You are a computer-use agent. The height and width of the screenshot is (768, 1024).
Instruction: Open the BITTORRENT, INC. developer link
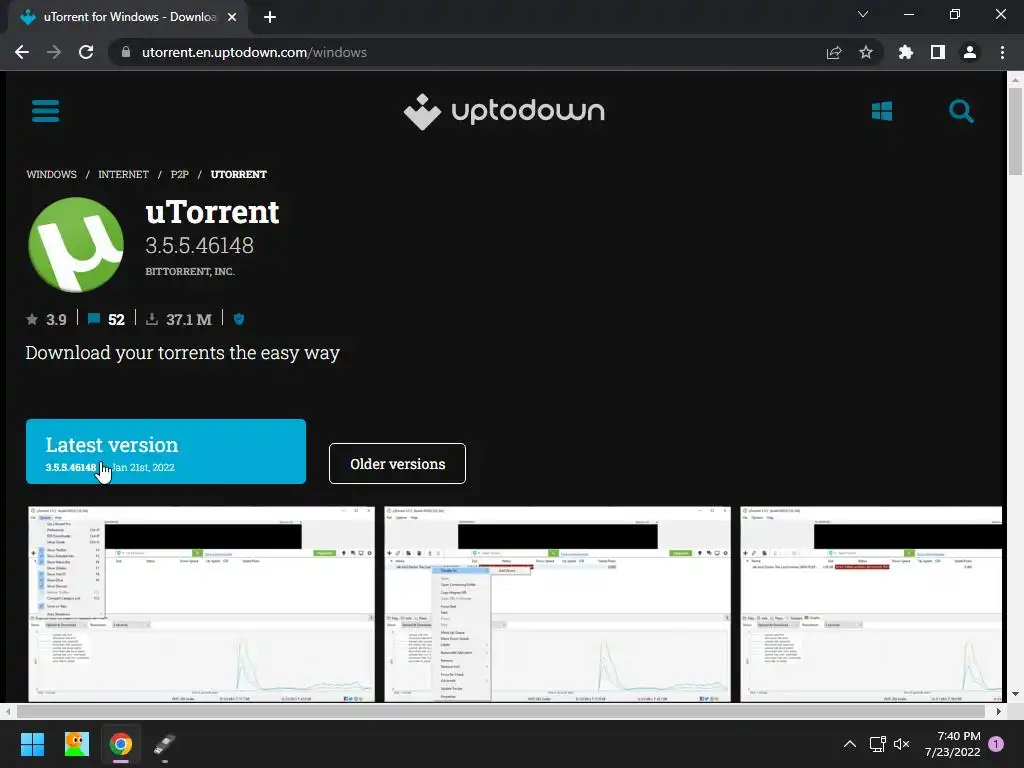pos(189,271)
